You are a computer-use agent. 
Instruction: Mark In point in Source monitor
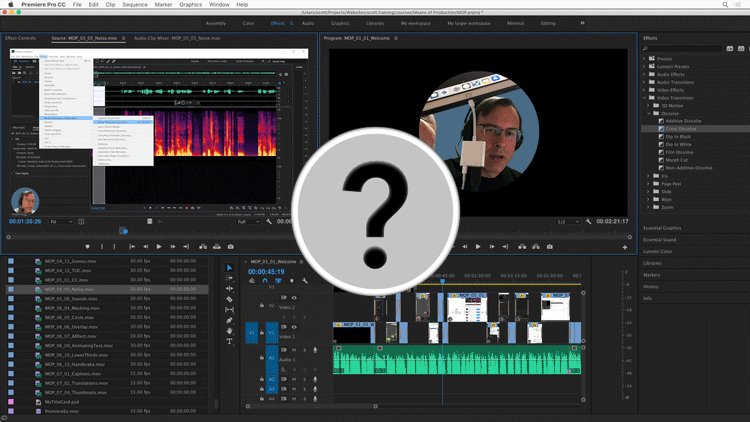[102, 246]
